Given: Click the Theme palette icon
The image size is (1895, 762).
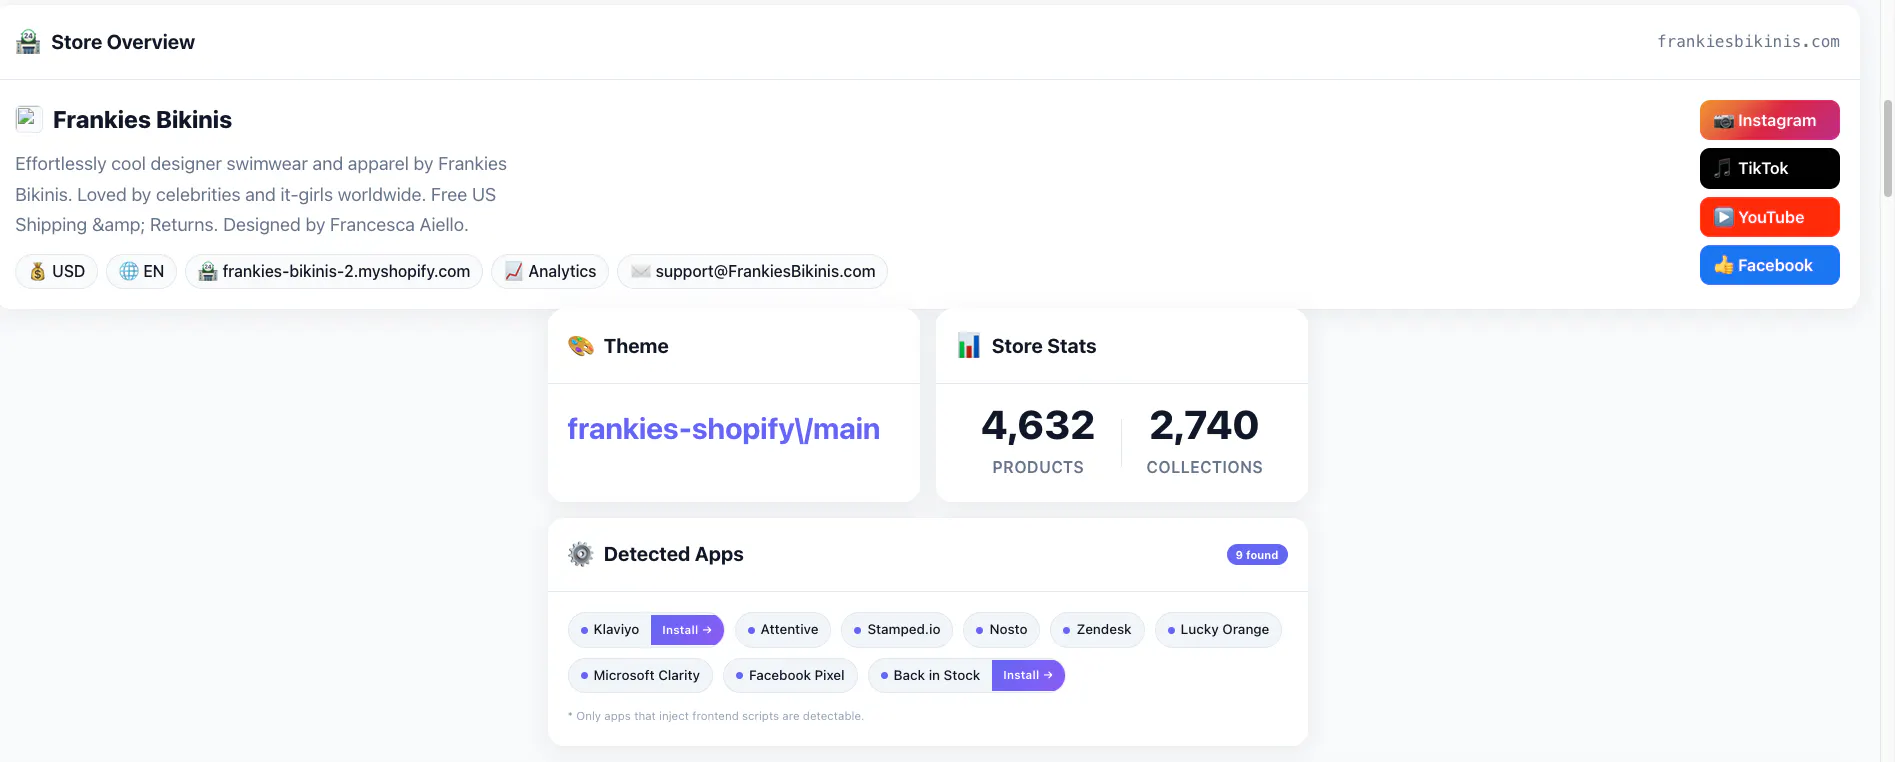Looking at the screenshot, I should [581, 346].
